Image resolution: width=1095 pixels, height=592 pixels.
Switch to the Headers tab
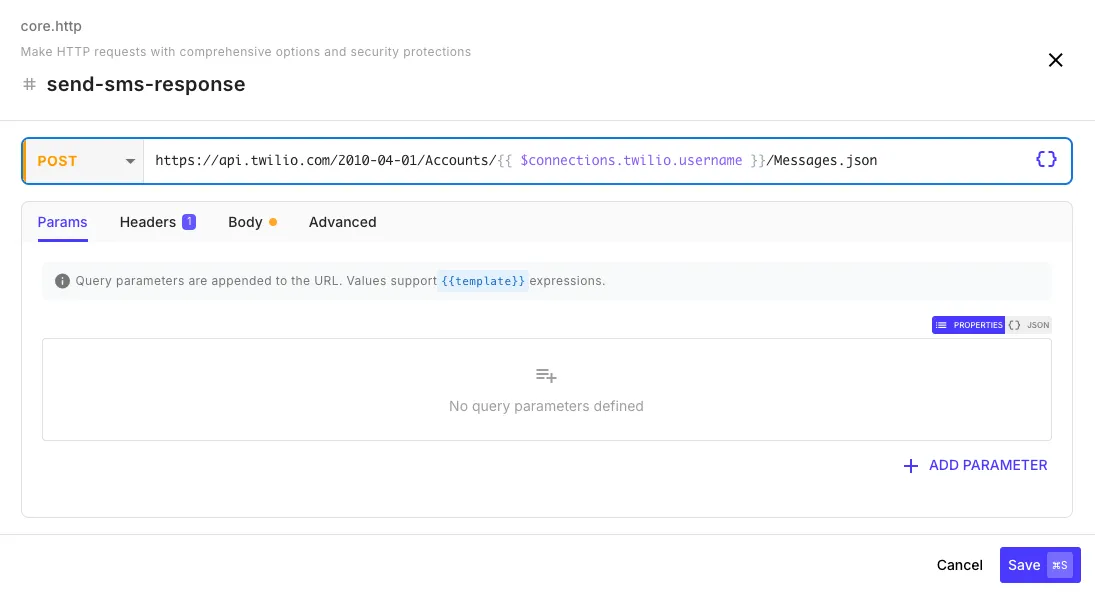point(150,222)
